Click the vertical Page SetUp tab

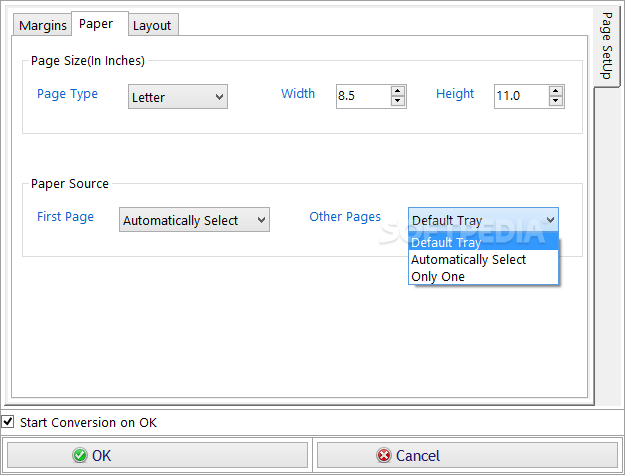pos(606,46)
